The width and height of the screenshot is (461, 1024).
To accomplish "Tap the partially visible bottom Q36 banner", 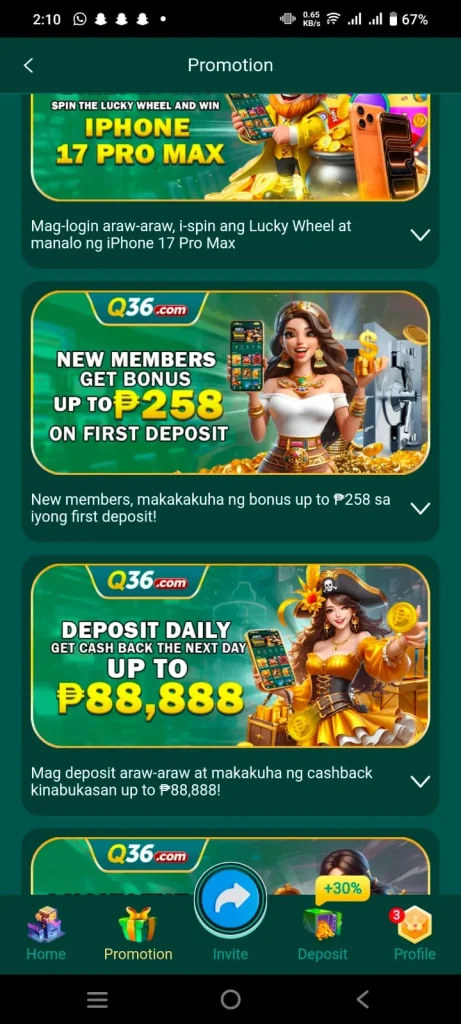I will tap(230, 866).
